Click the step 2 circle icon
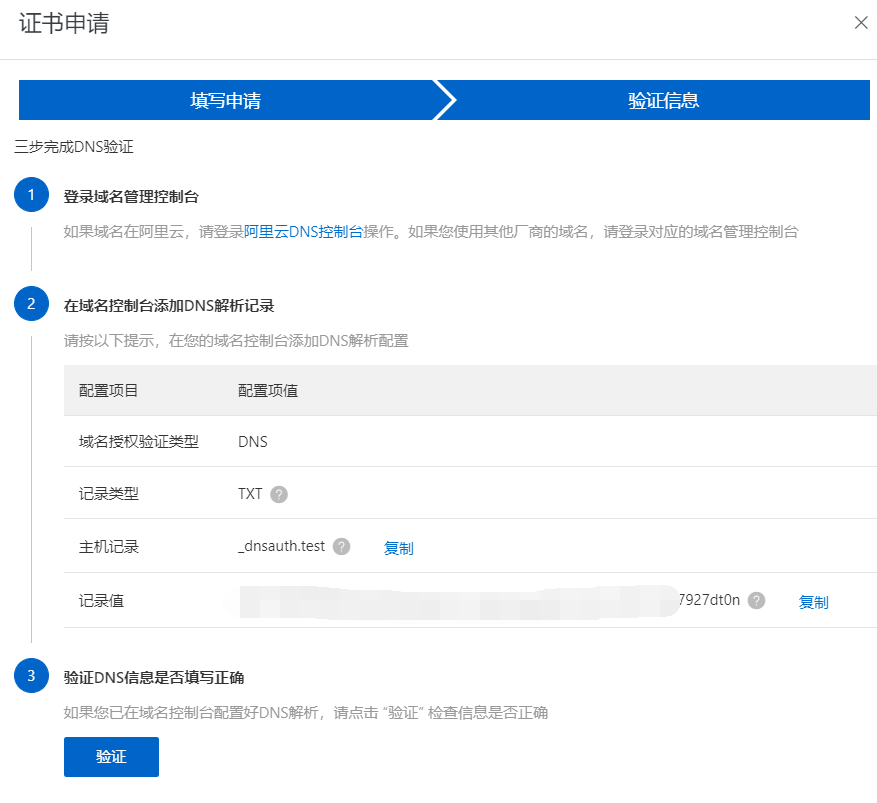877x803 pixels. (31, 304)
